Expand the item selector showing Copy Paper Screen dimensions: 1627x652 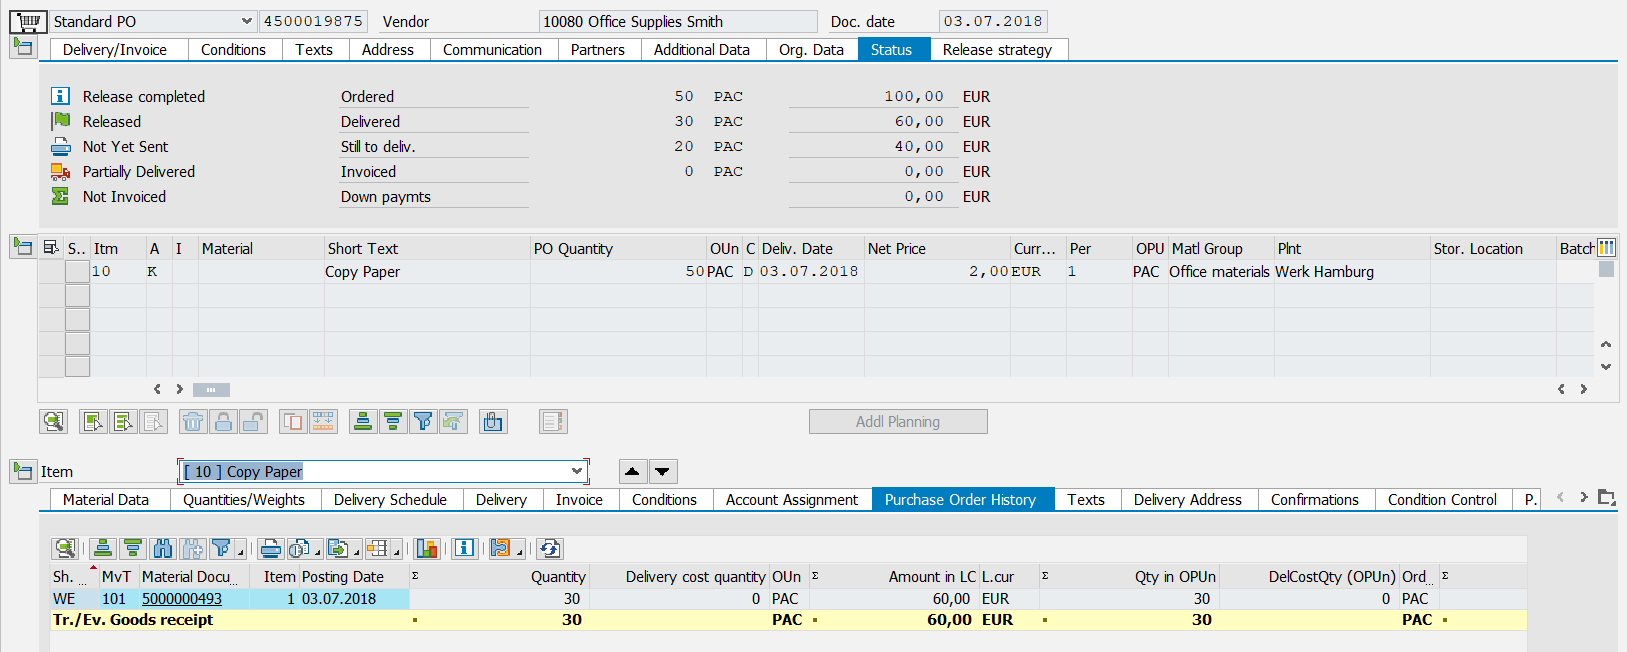(577, 472)
